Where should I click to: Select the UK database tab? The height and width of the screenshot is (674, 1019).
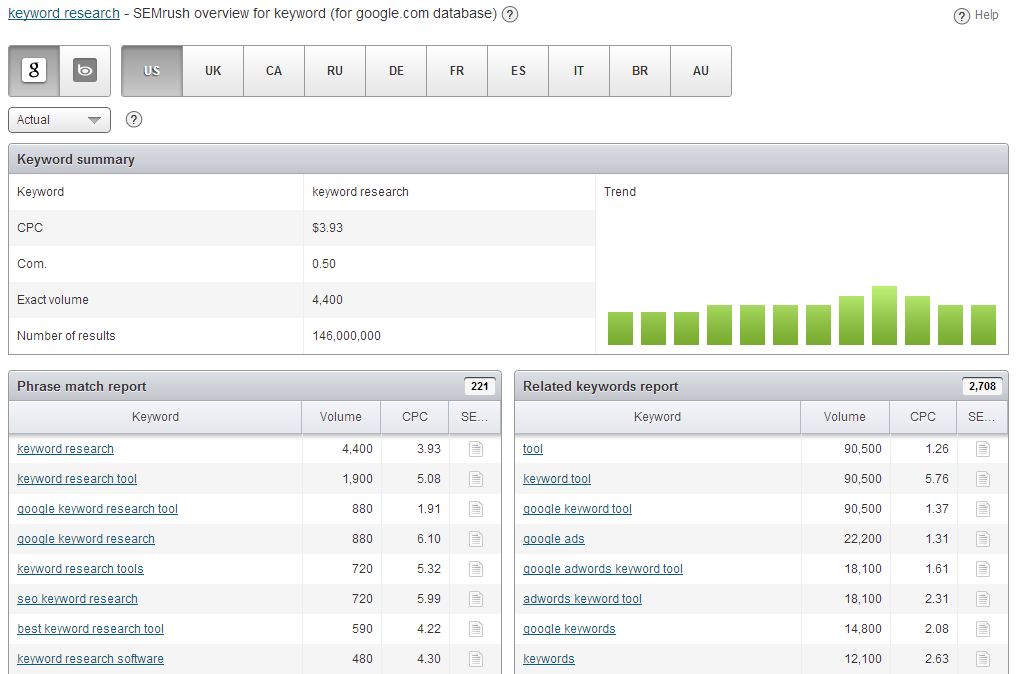213,71
